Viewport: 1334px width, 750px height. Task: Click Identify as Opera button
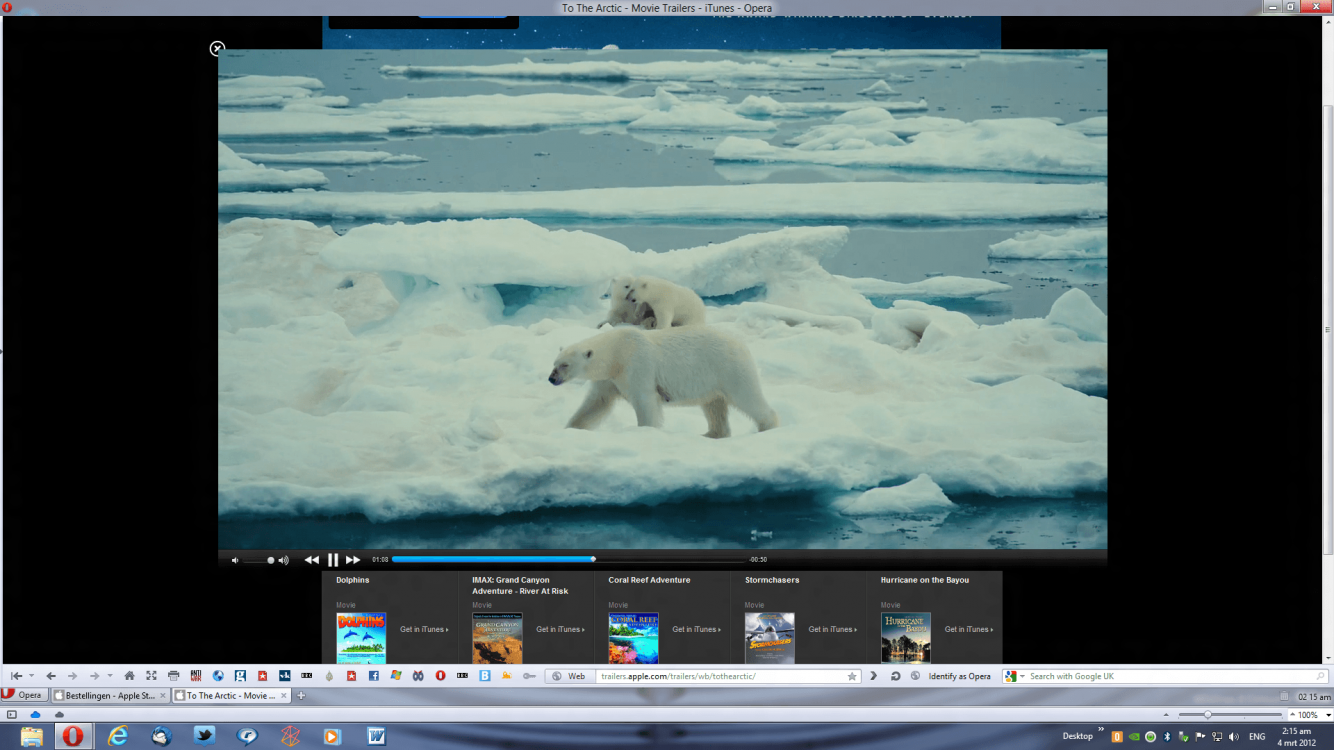tap(952, 676)
